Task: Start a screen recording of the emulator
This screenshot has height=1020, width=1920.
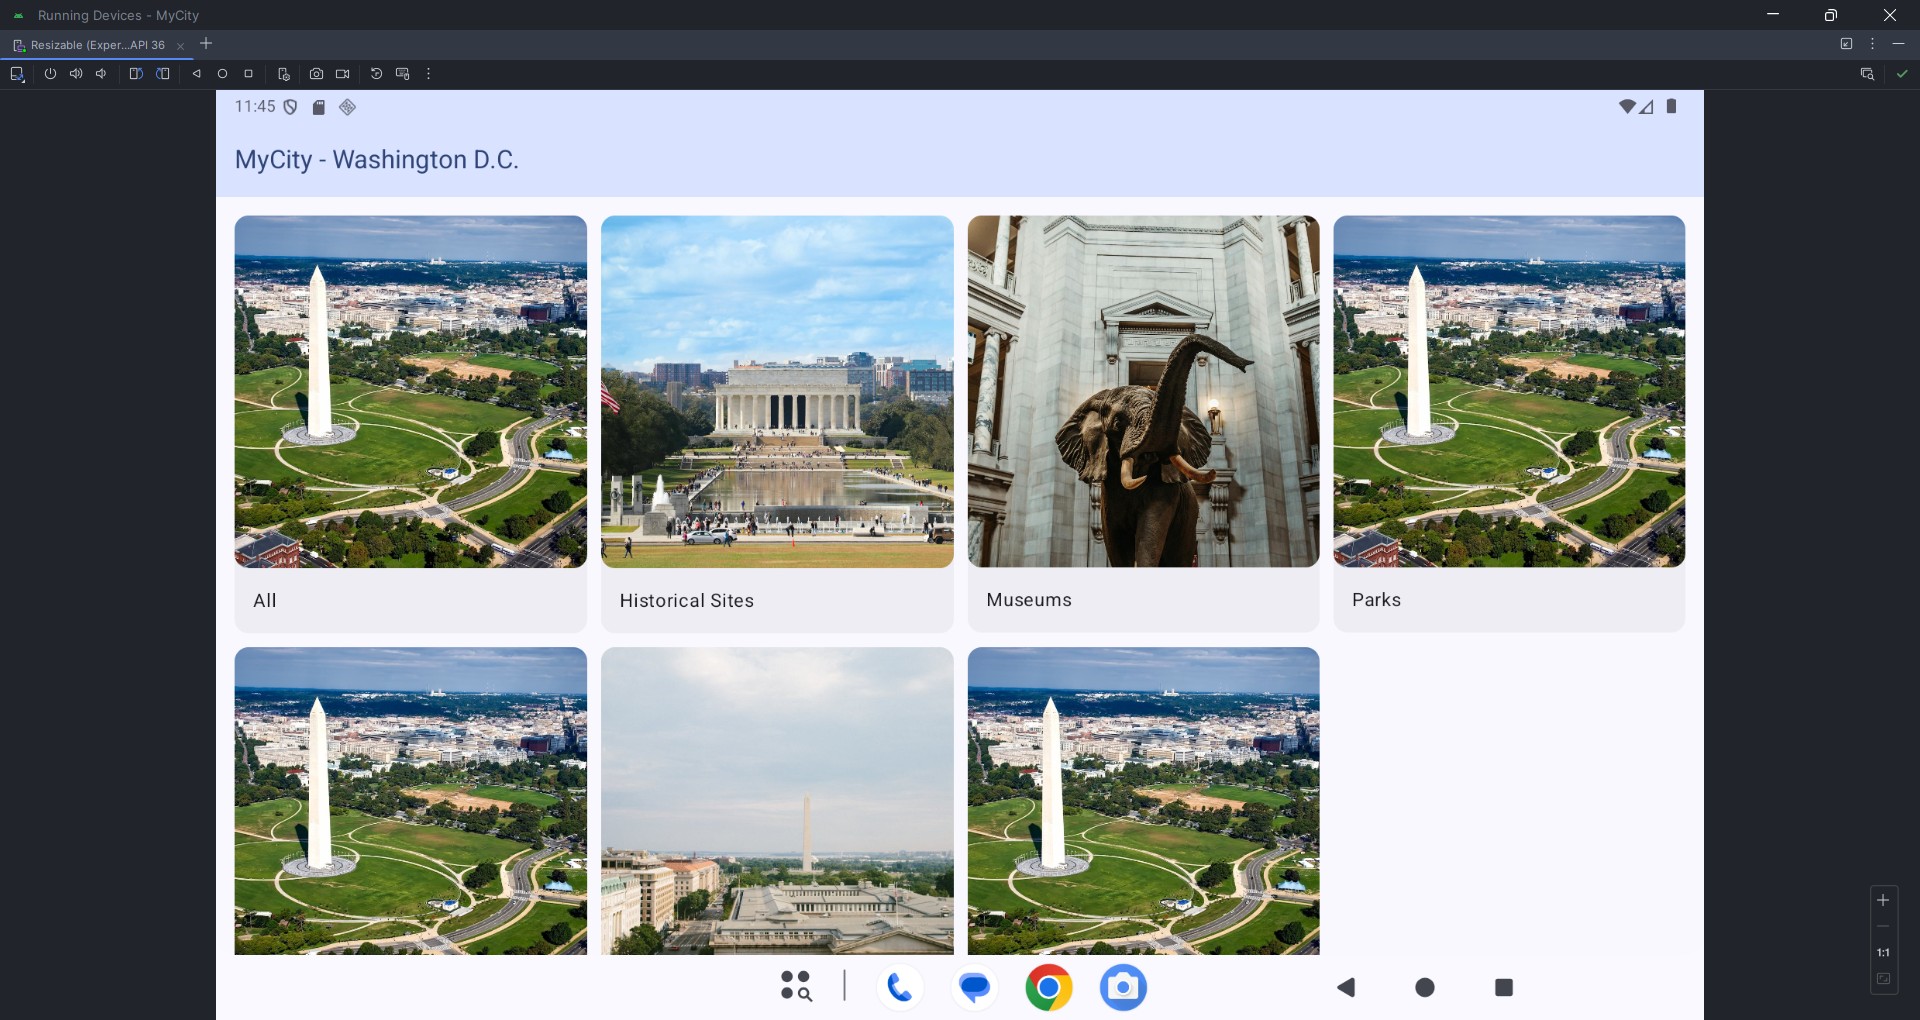Action: (x=342, y=73)
